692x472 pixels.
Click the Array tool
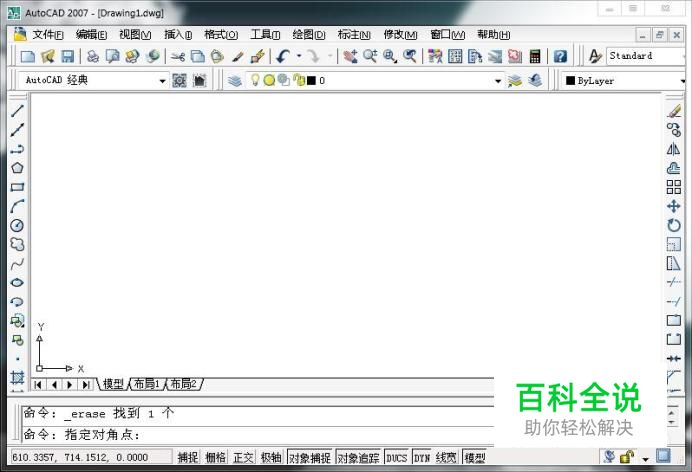click(673, 187)
